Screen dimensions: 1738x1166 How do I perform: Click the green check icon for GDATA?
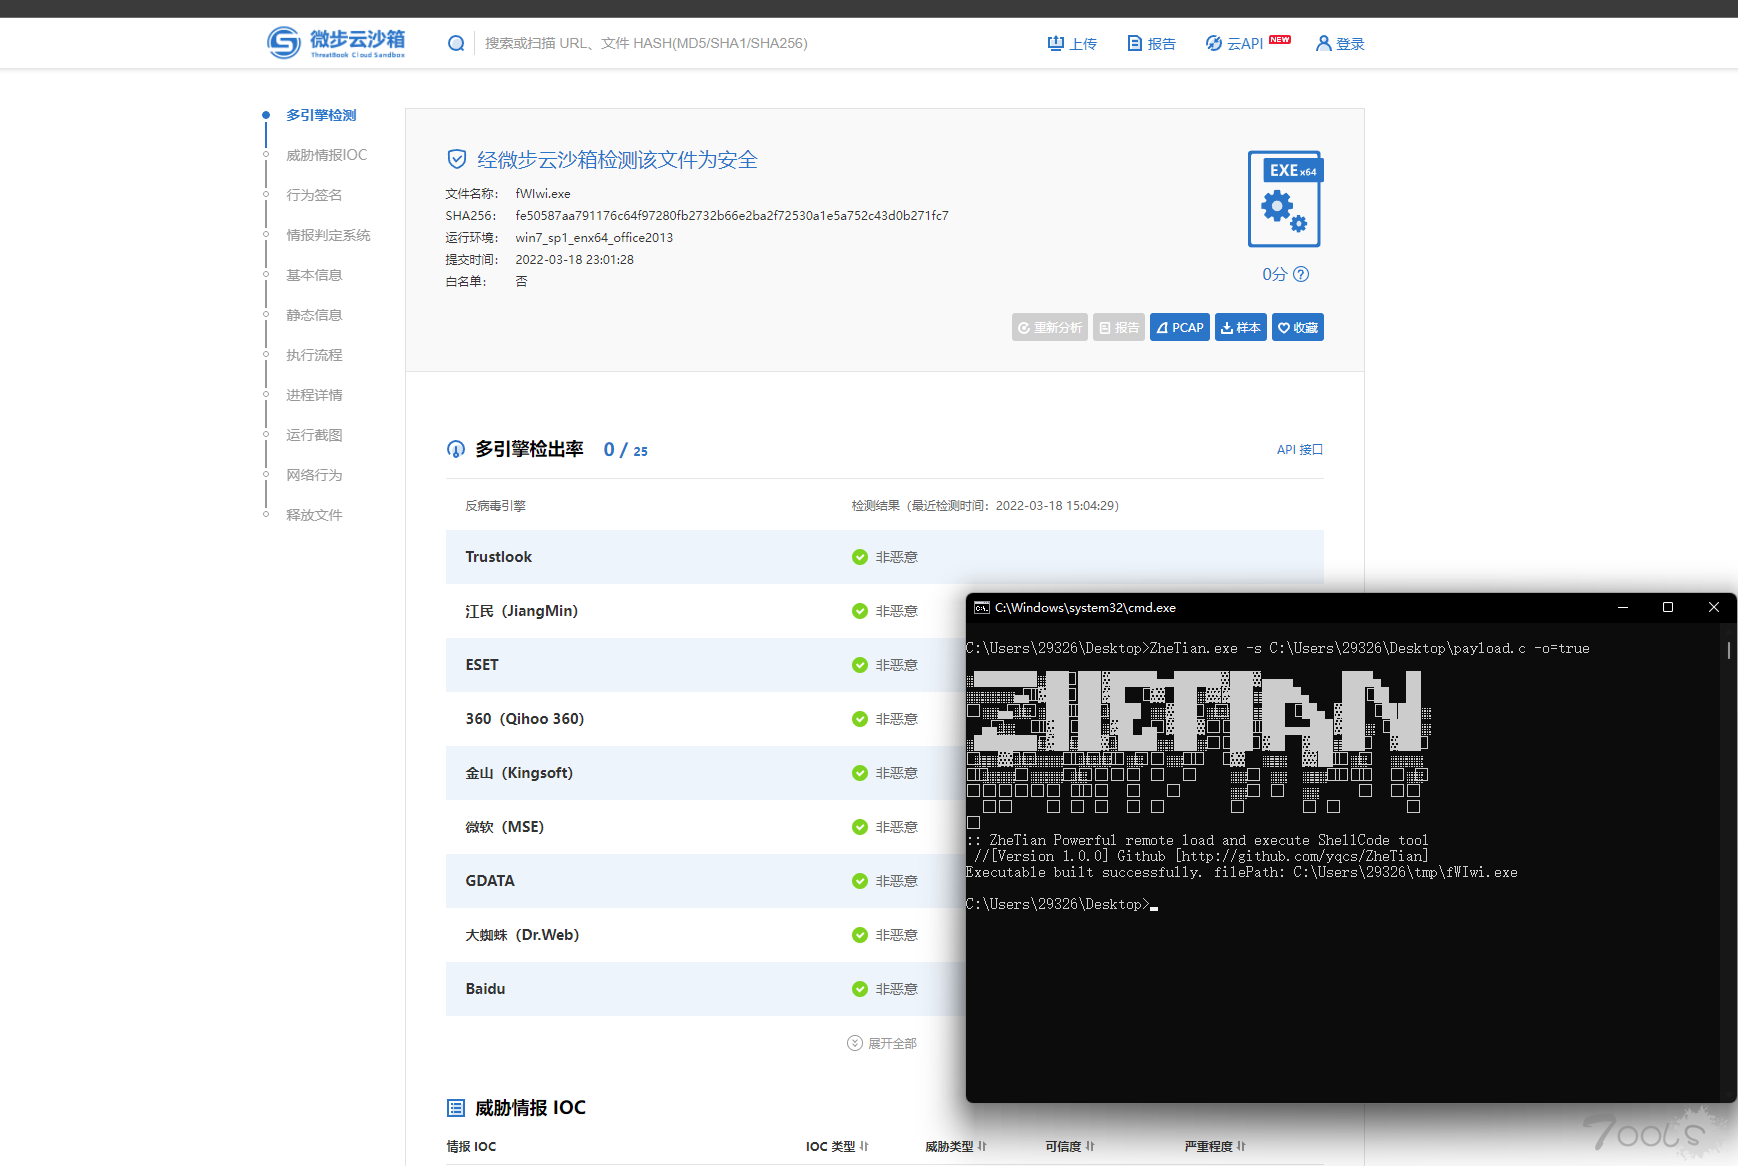click(860, 881)
